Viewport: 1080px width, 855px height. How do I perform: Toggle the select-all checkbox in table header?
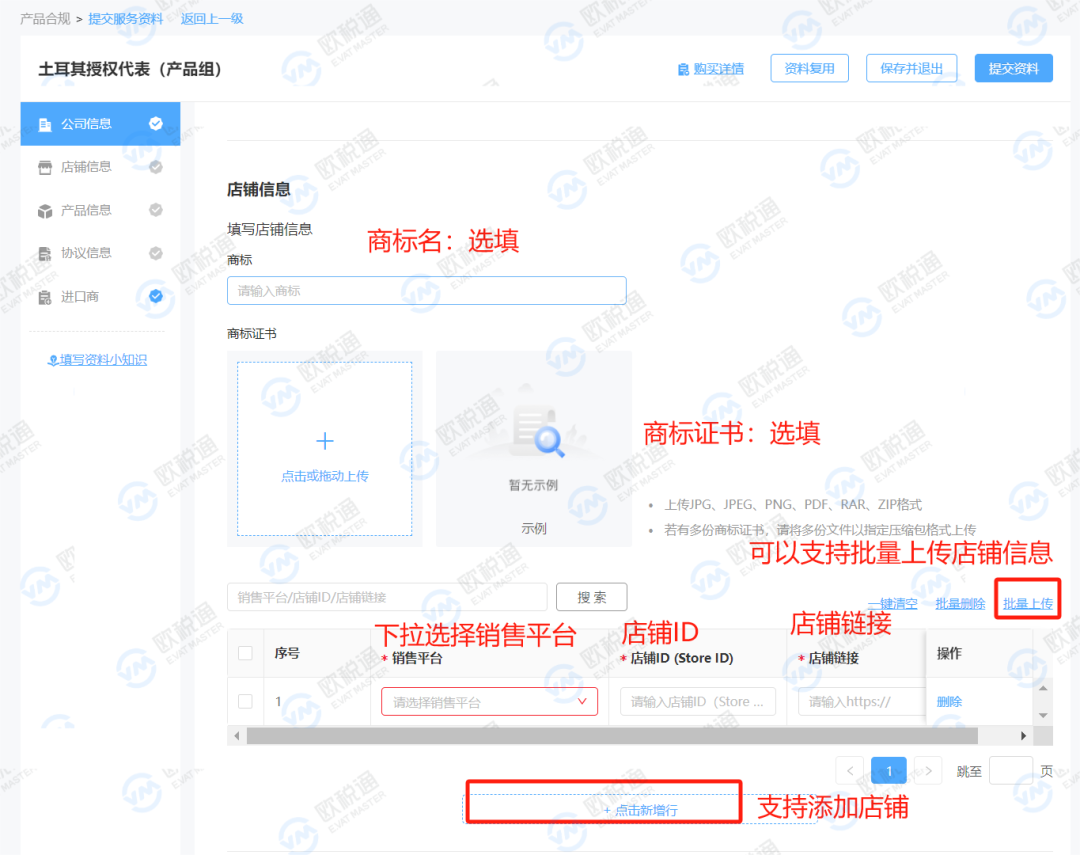[245, 652]
